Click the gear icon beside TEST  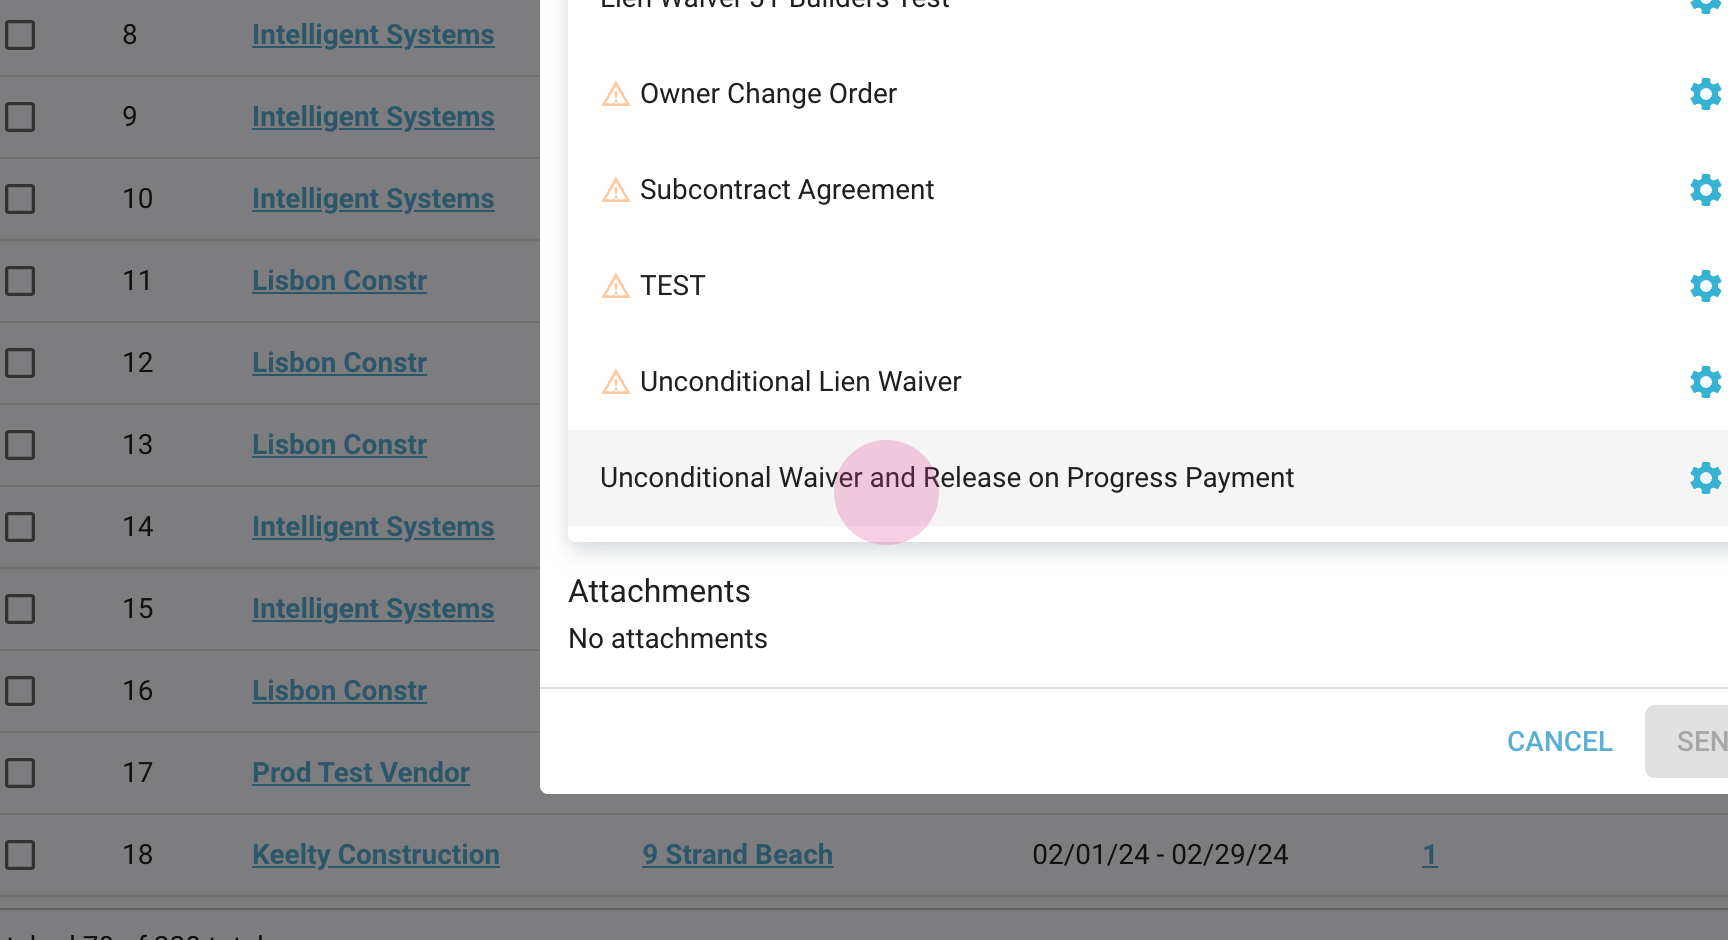1705,286
